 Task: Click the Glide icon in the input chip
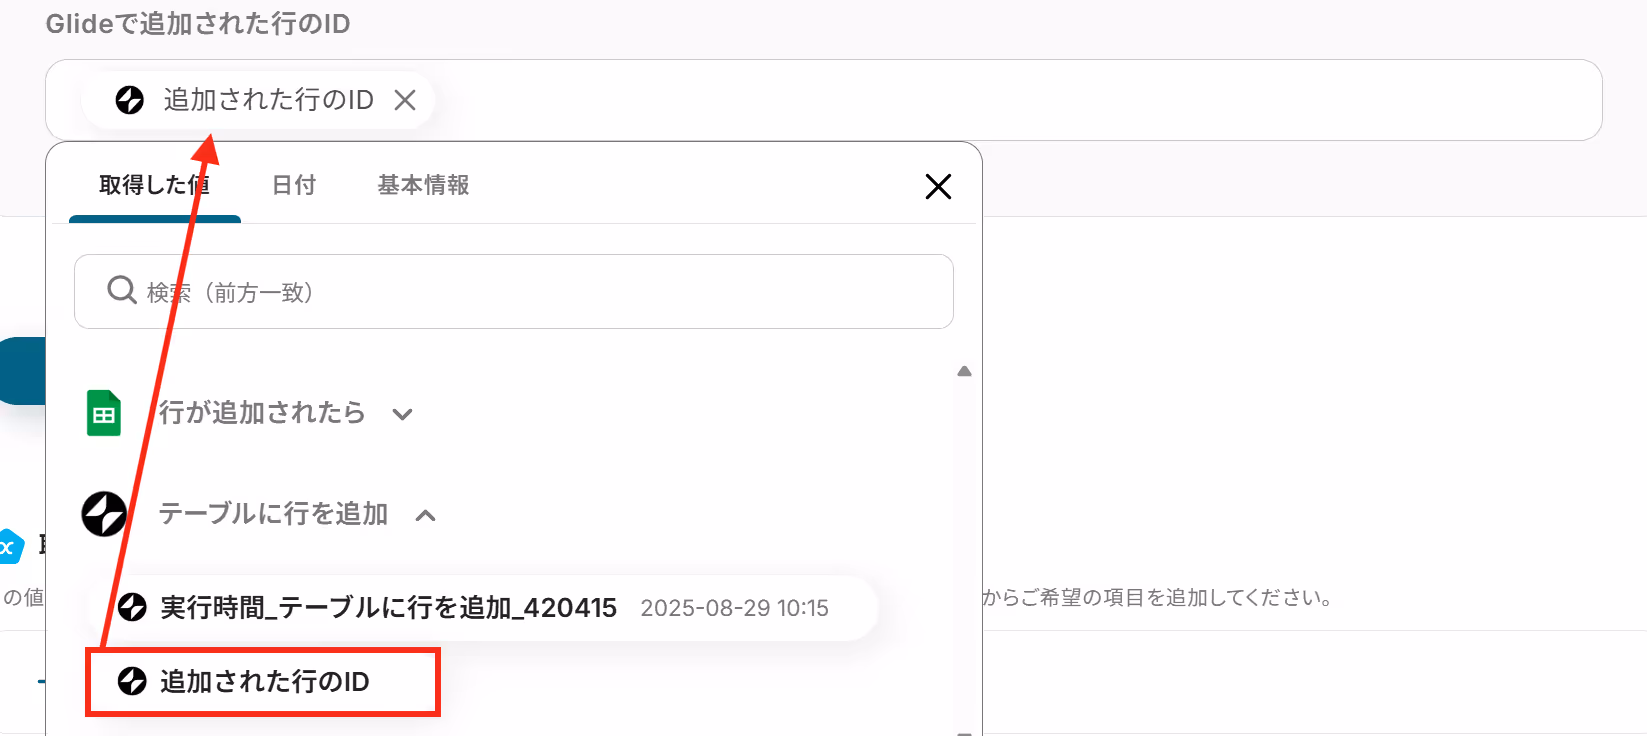pos(130,100)
